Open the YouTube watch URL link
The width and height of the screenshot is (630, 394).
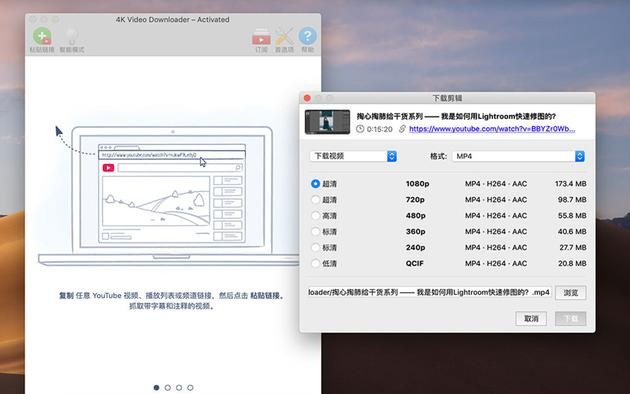click(x=492, y=129)
